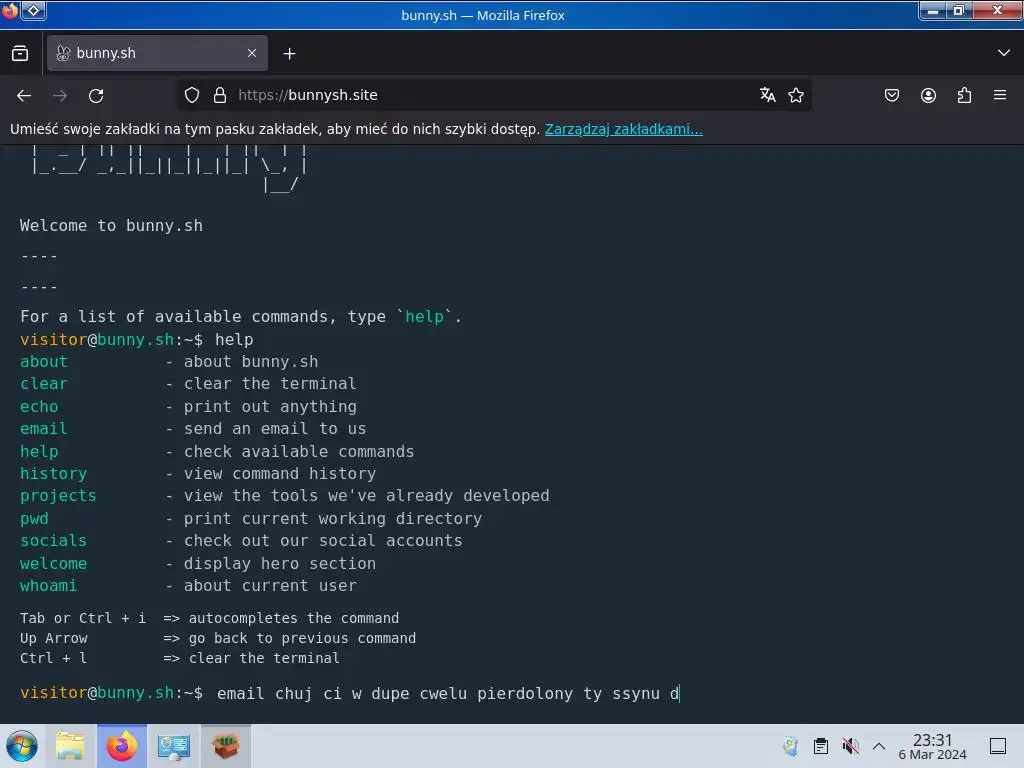
Task: Open the Firefox hamburger application menu
Action: point(1000,95)
